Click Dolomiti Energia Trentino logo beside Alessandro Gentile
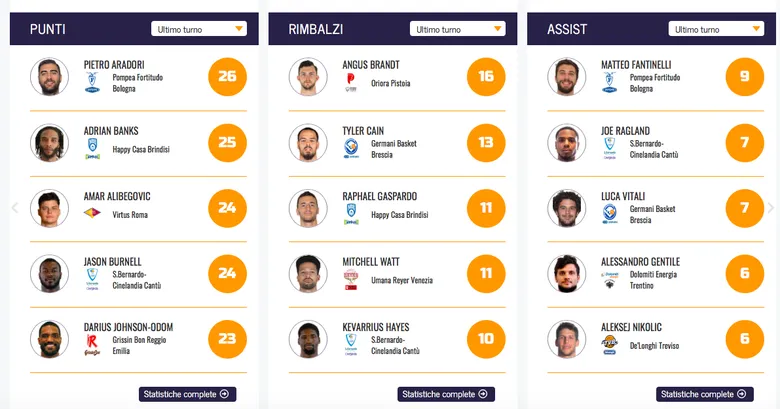 pyautogui.click(x=610, y=279)
